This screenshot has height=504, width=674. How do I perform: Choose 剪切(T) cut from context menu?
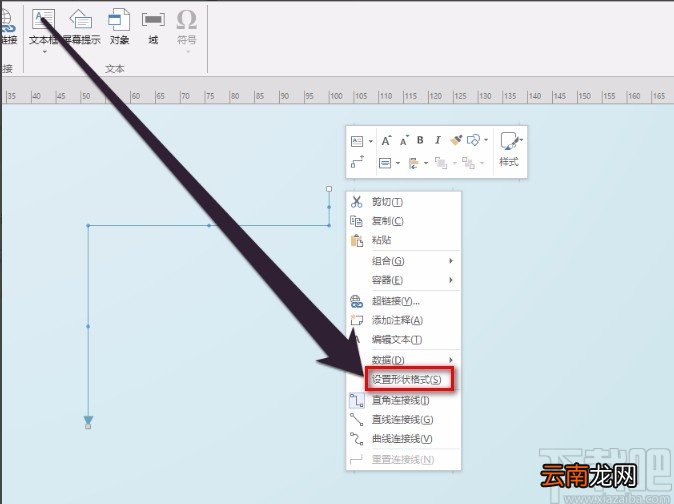click(404, 202)
